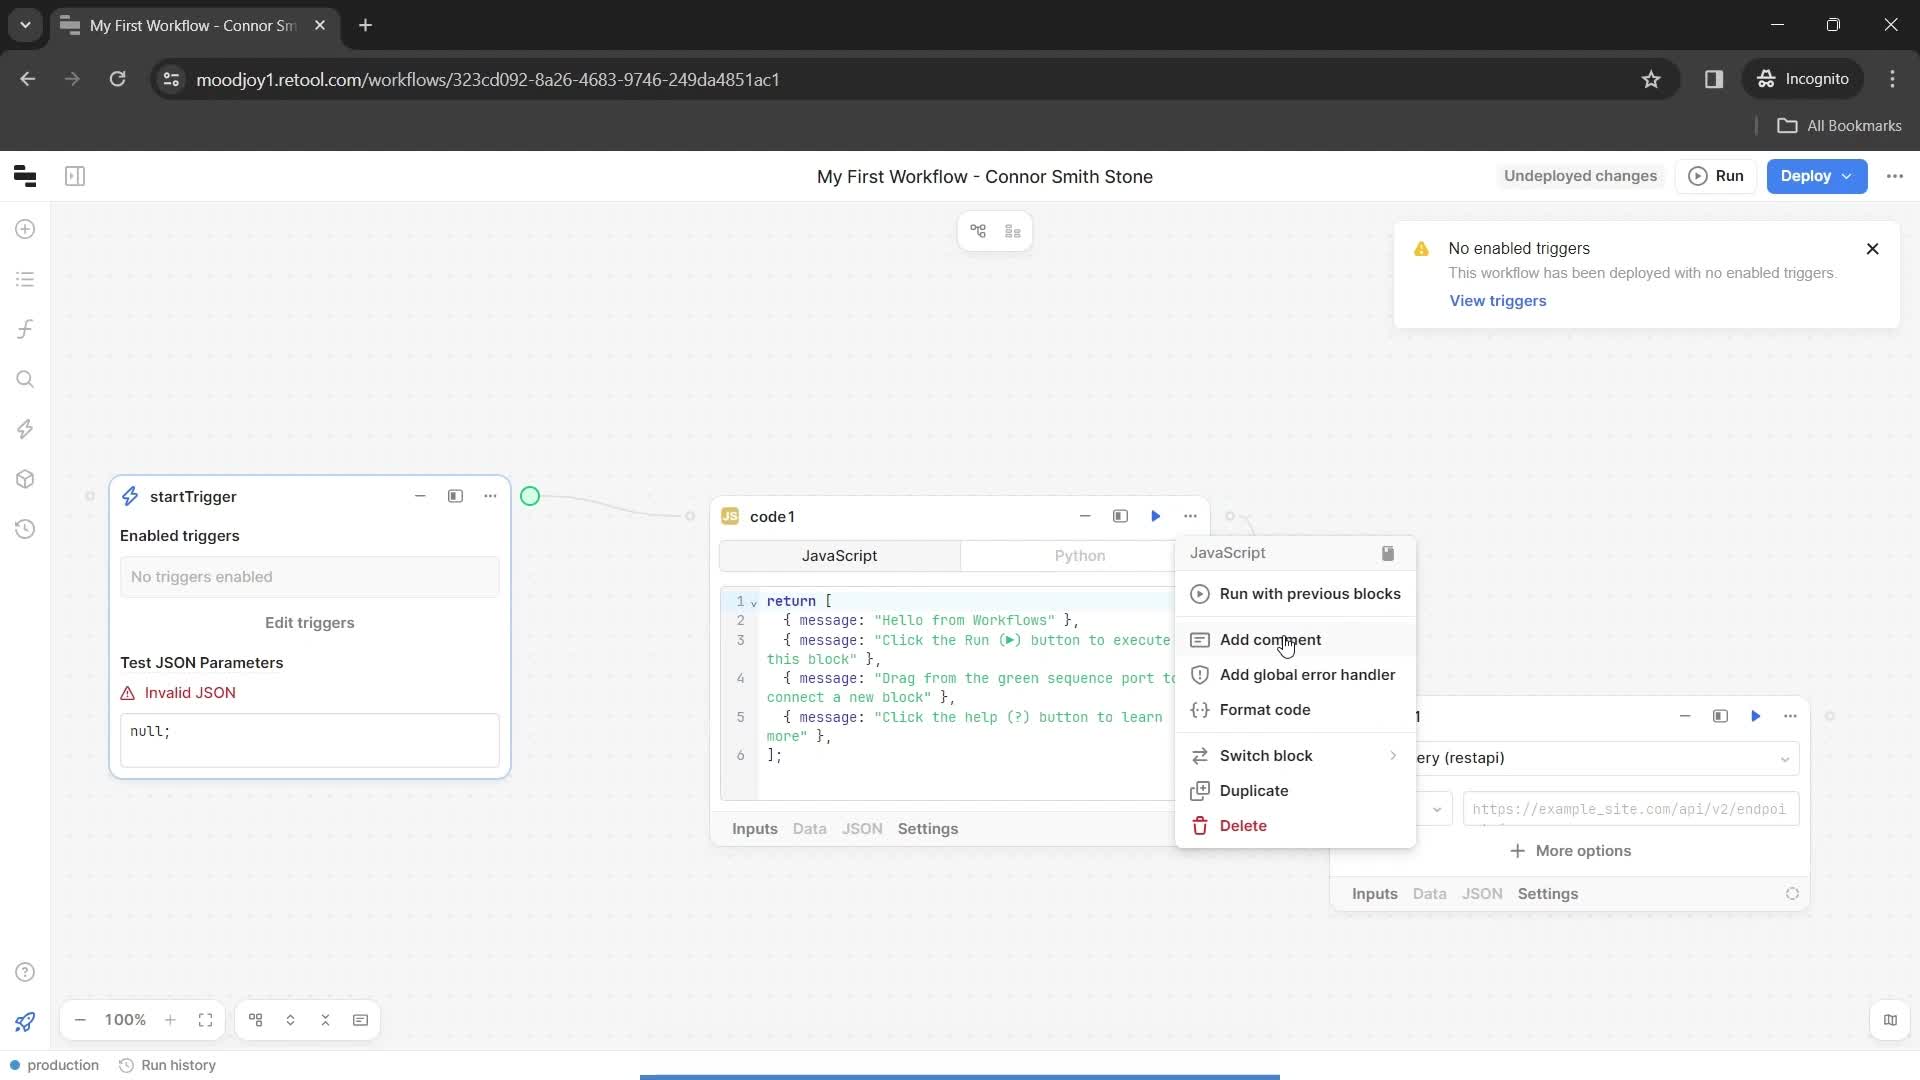
Task: Click the code1 block side-panel icon
Action: pyautogui.click(x=1120, y=516)
